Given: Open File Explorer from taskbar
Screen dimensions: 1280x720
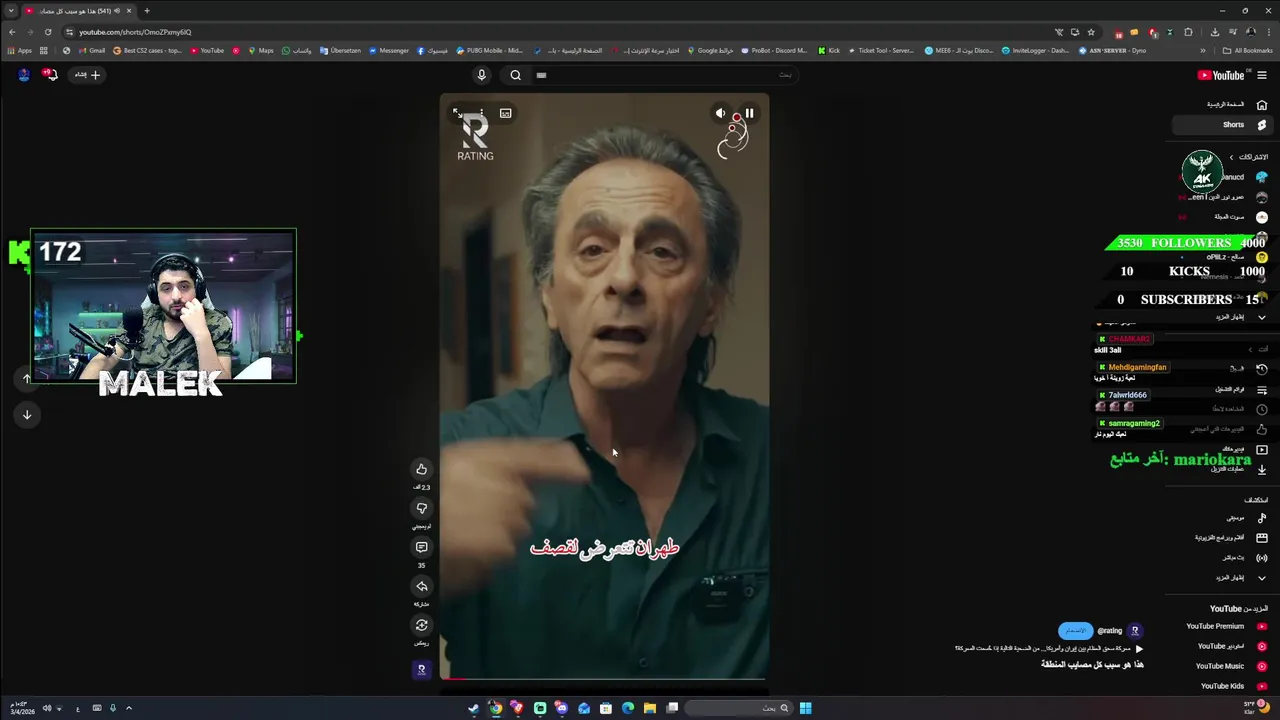Looking at the screenshot, I should [x=650, y=708].
